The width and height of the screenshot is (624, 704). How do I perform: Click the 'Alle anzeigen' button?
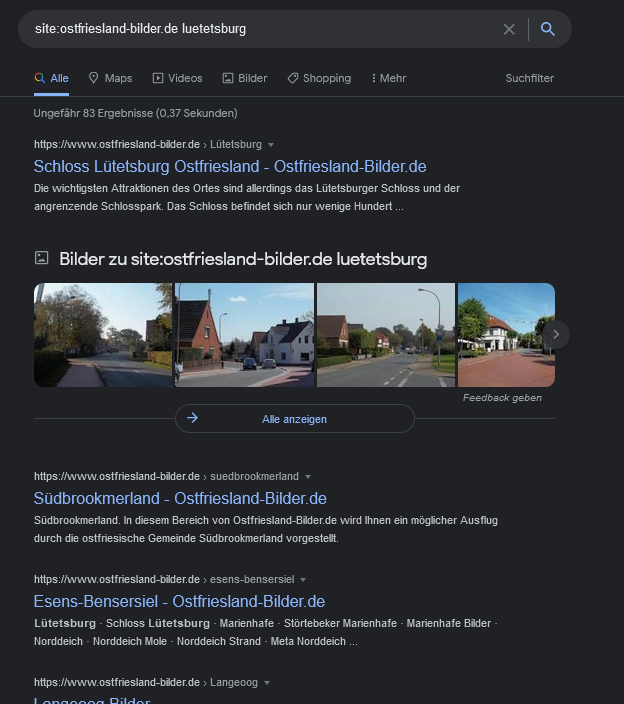click(294, 419)
